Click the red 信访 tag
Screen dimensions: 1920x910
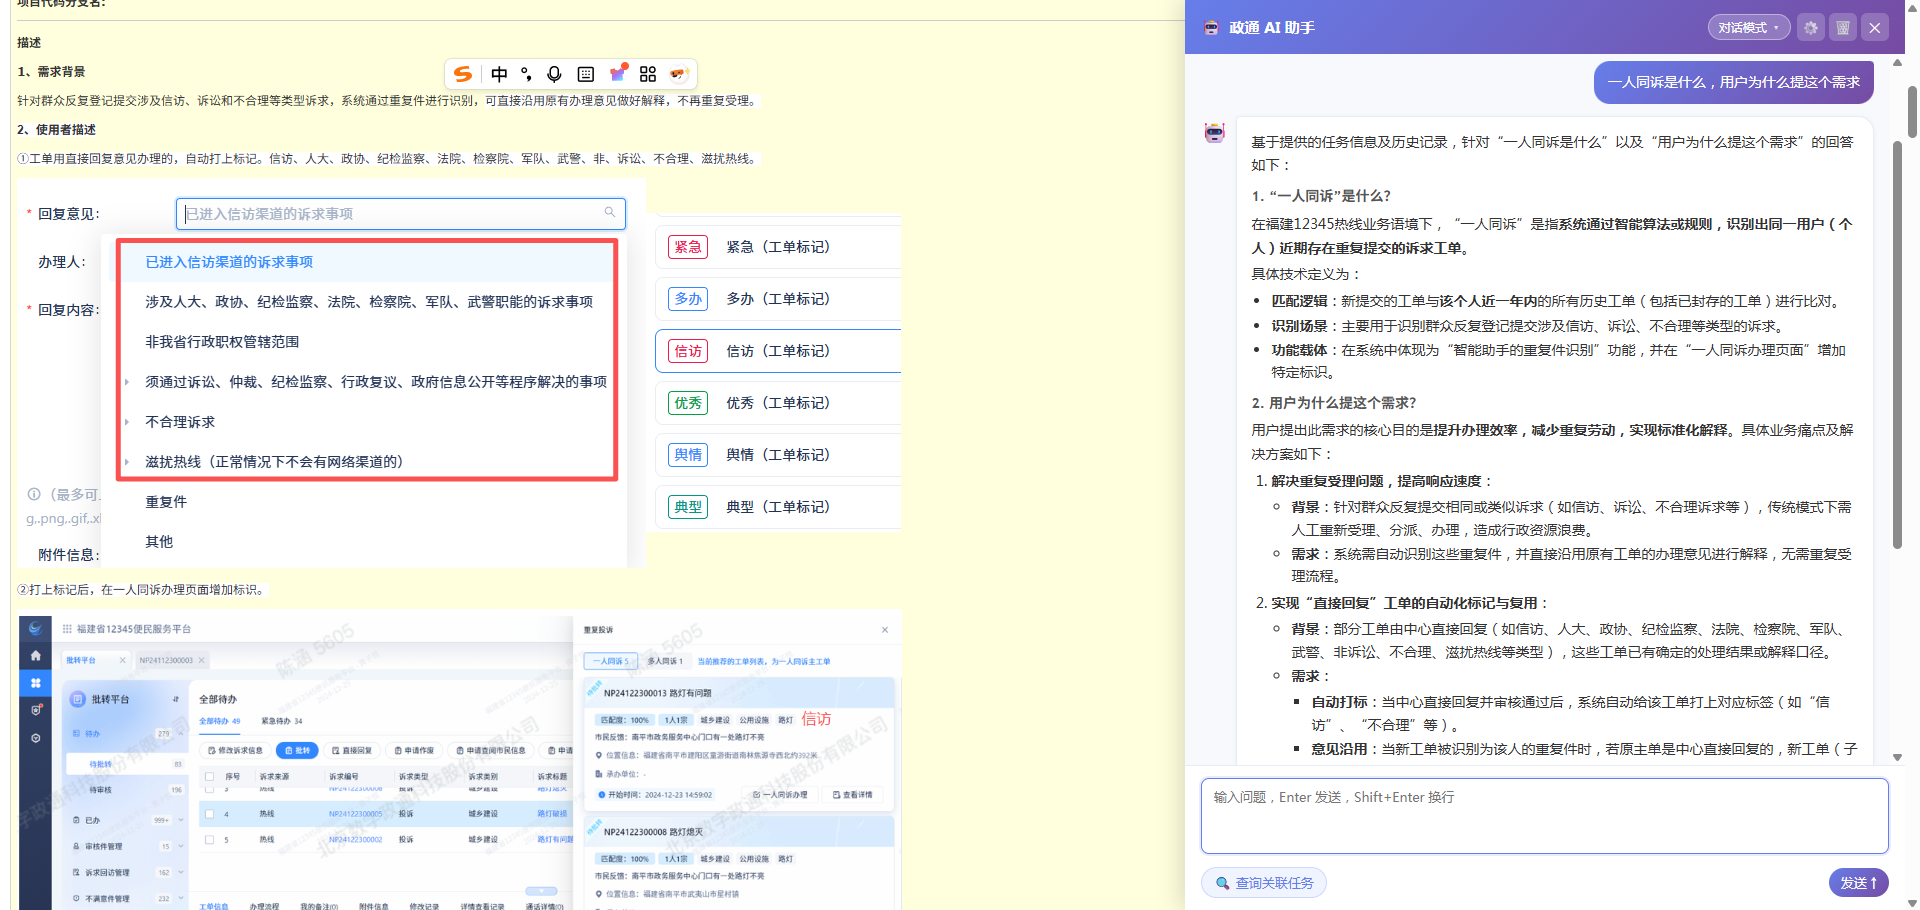688,351
